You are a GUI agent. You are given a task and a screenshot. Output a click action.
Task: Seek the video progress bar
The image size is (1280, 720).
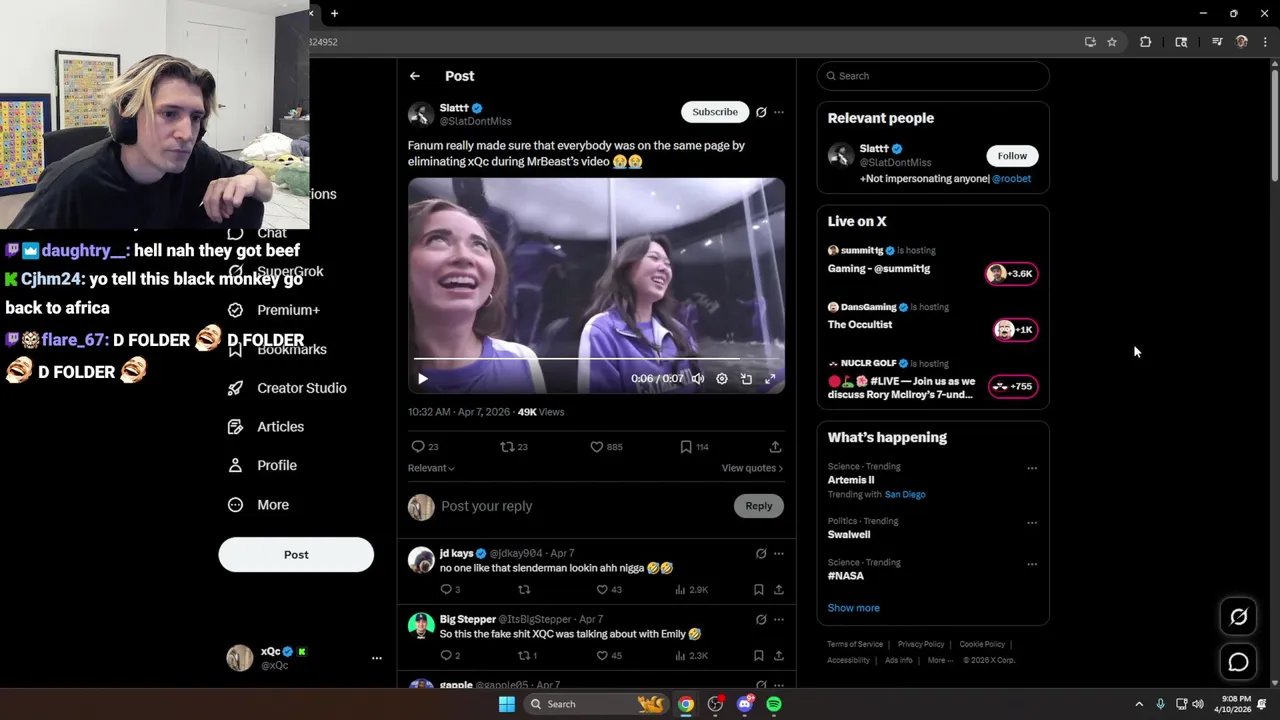[596, 358]
